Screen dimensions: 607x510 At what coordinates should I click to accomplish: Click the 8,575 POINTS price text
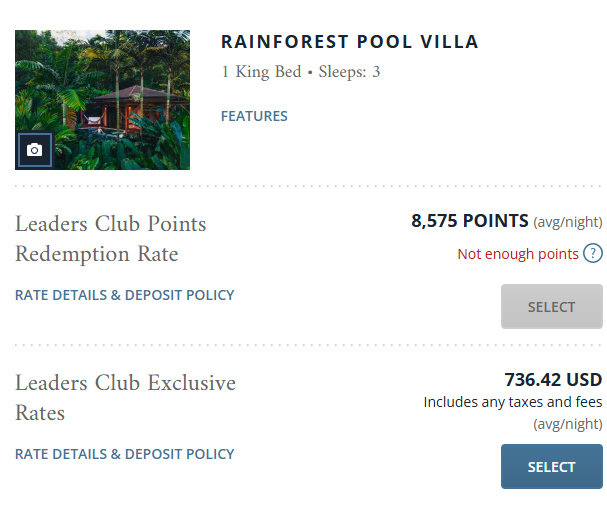(x=470, y=221)
